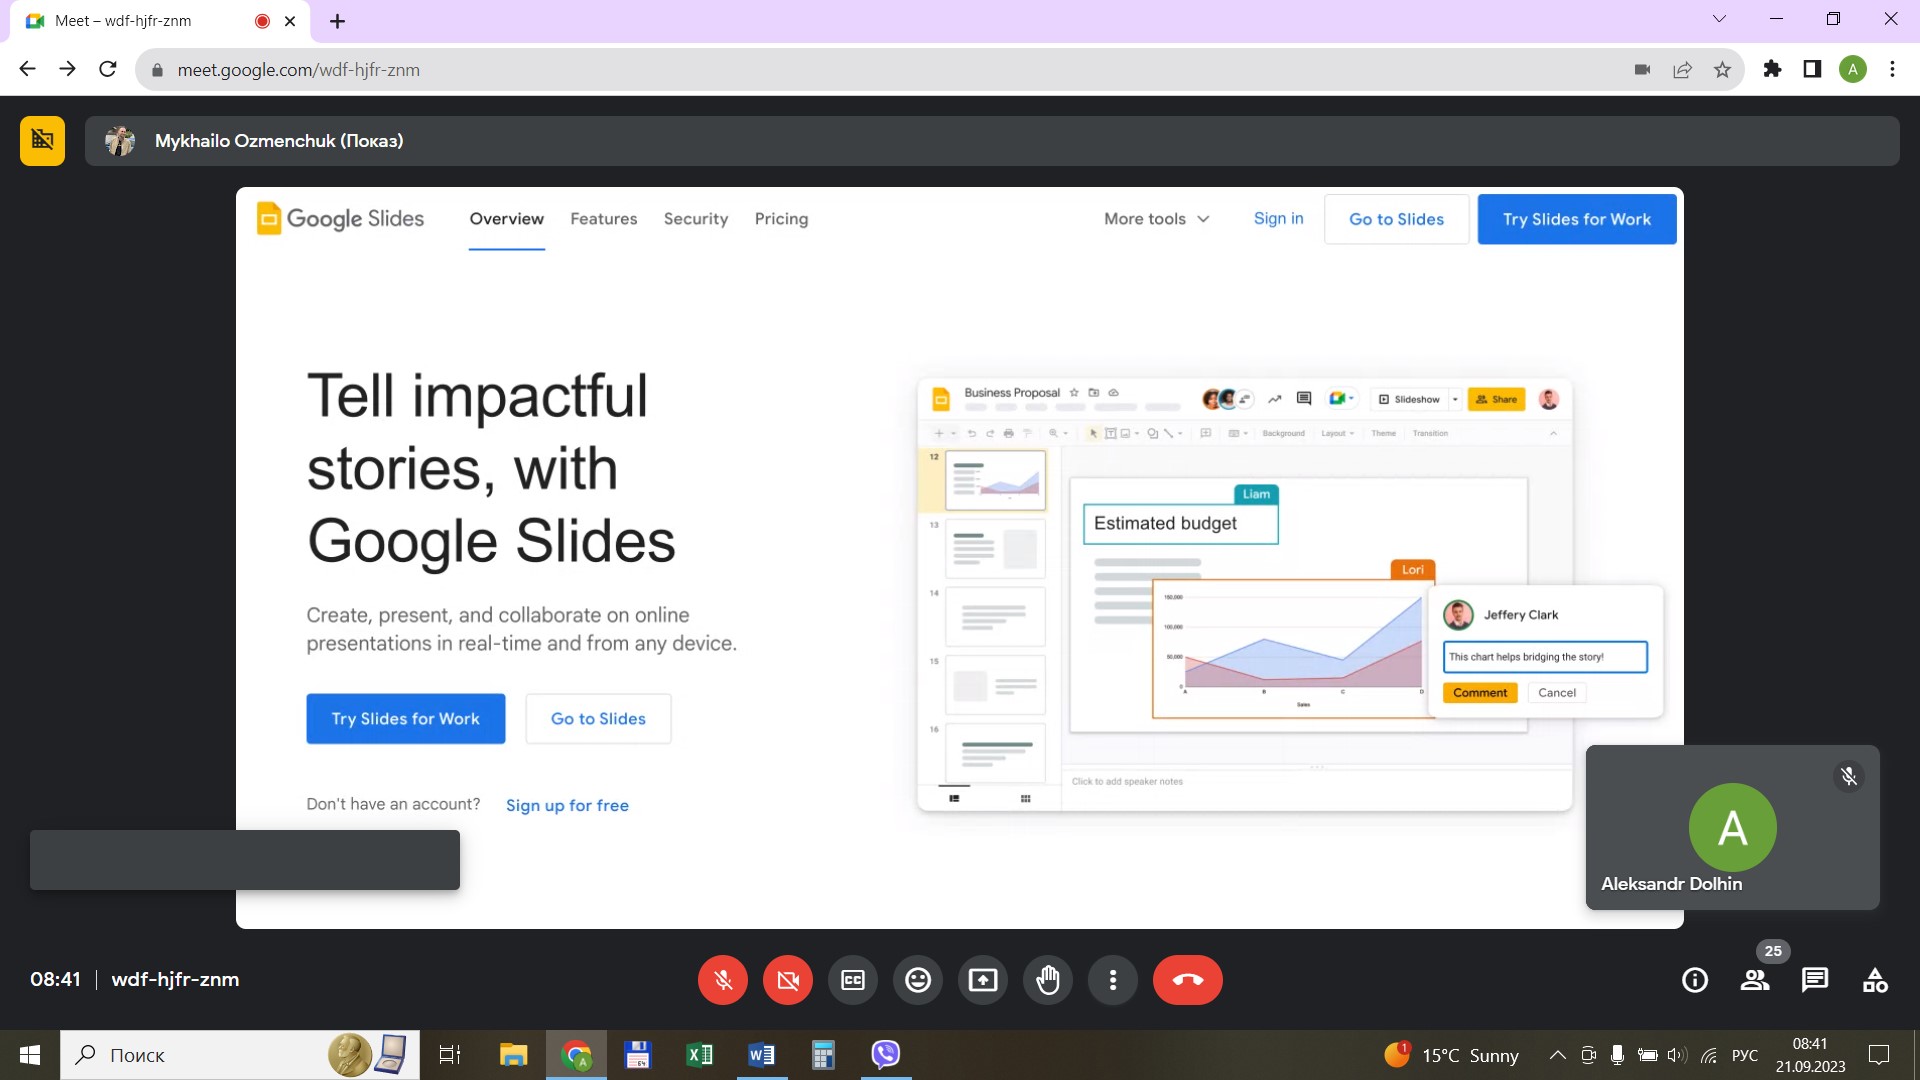The height and width of the screenshot is (1080, 1920).
Task: Open Wi-Fi network tray icon
Action: pos(1709,1055)
